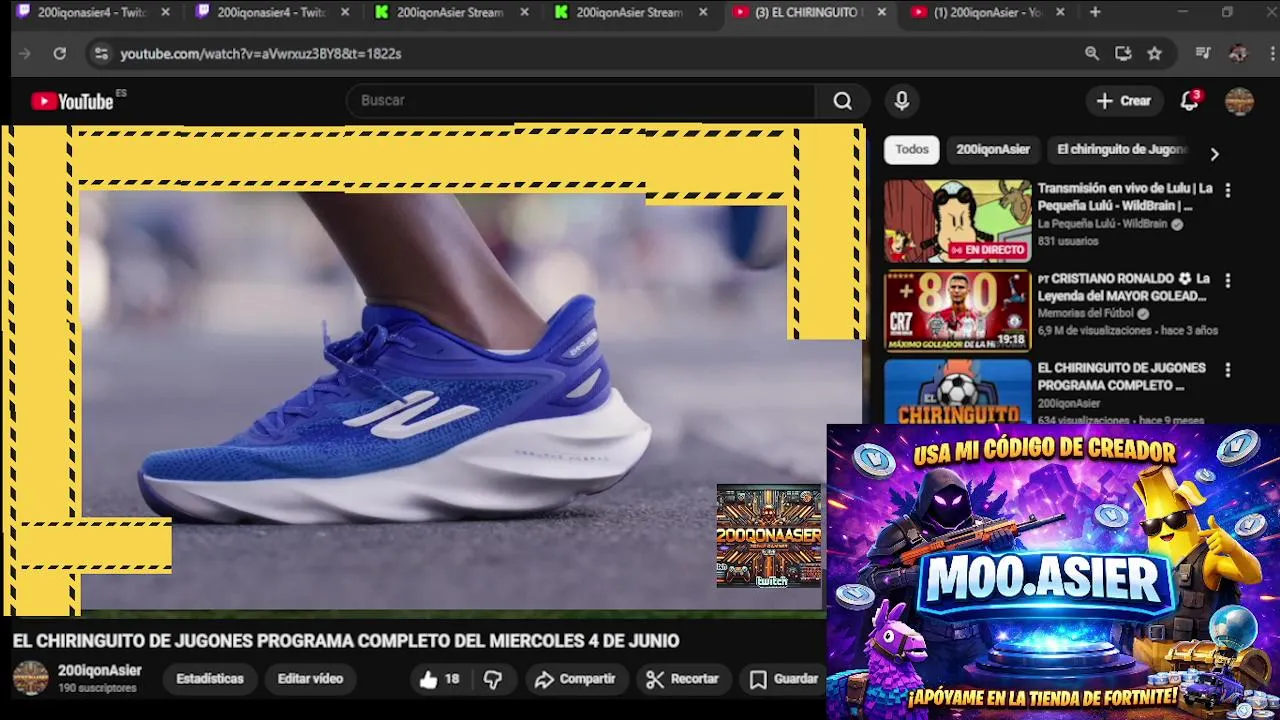This screenshot has width=1280, height=720.
Task: Click the forward navigation arrow
Action: (25, 54)
